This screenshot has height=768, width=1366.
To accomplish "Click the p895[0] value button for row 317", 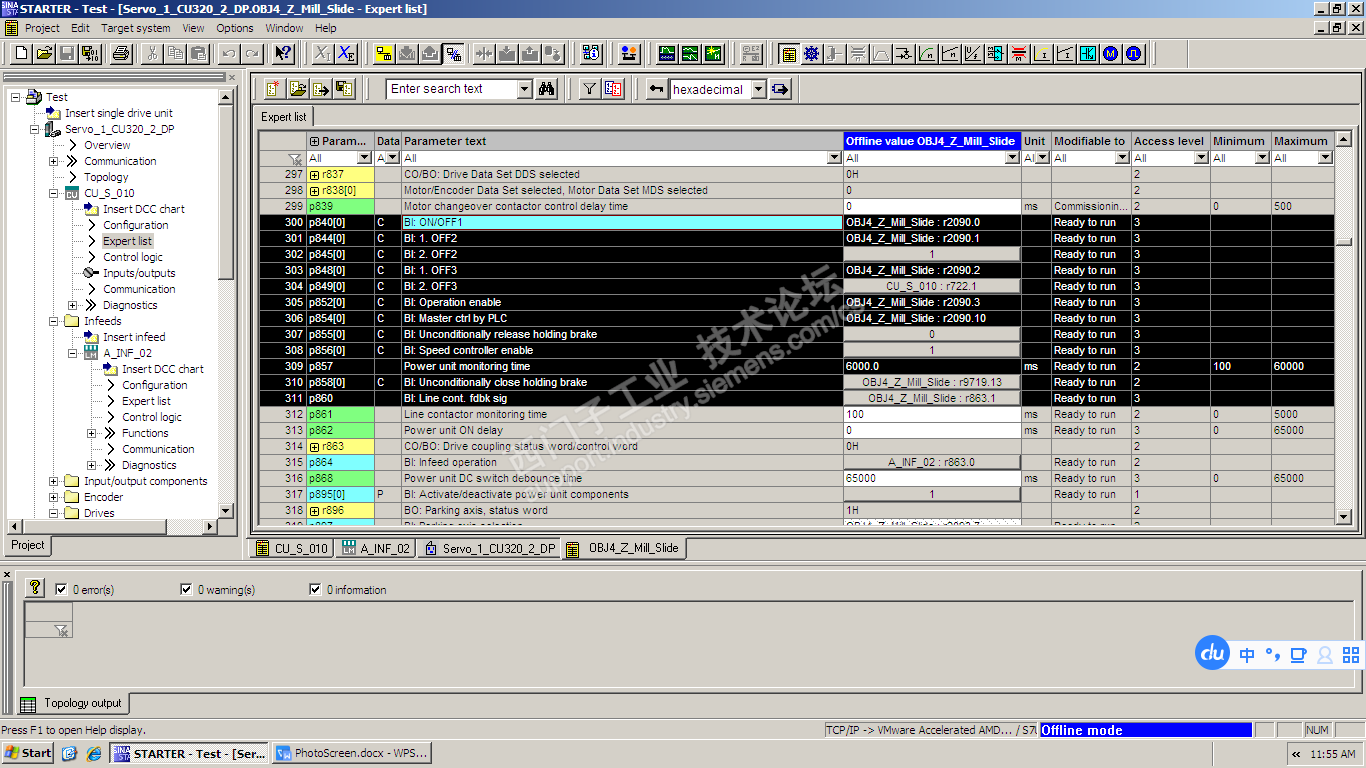I will [x=932, y=494].
